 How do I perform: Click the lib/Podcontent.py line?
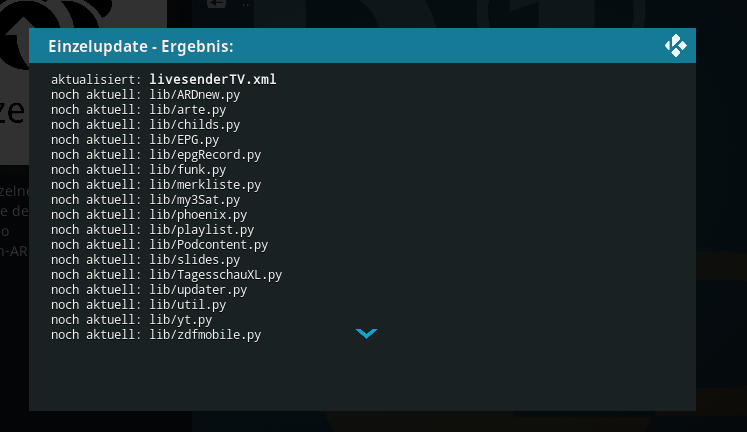point(160,245)
